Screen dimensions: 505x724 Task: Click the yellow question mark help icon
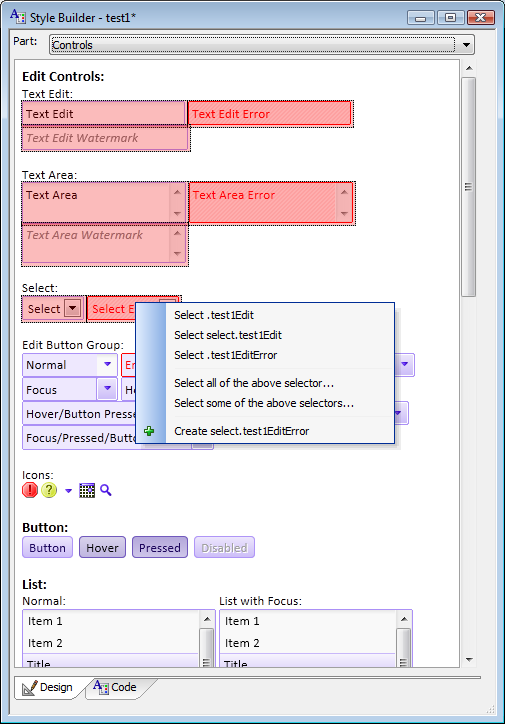pyautogui.click(x=49, y=490)
